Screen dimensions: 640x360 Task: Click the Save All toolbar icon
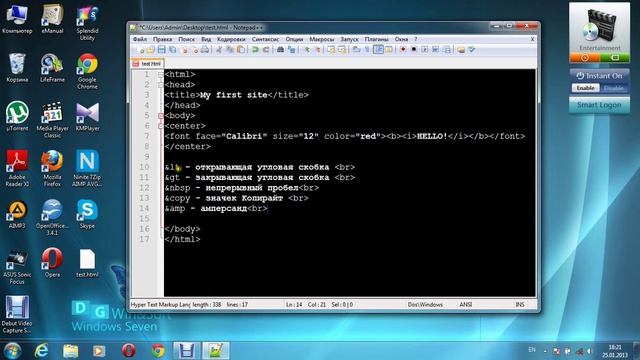tap(172, 49)
